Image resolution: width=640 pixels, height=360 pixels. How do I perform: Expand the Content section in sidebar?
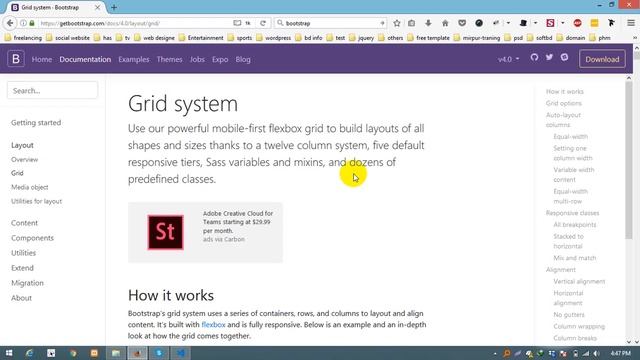[x=24, y=223]
